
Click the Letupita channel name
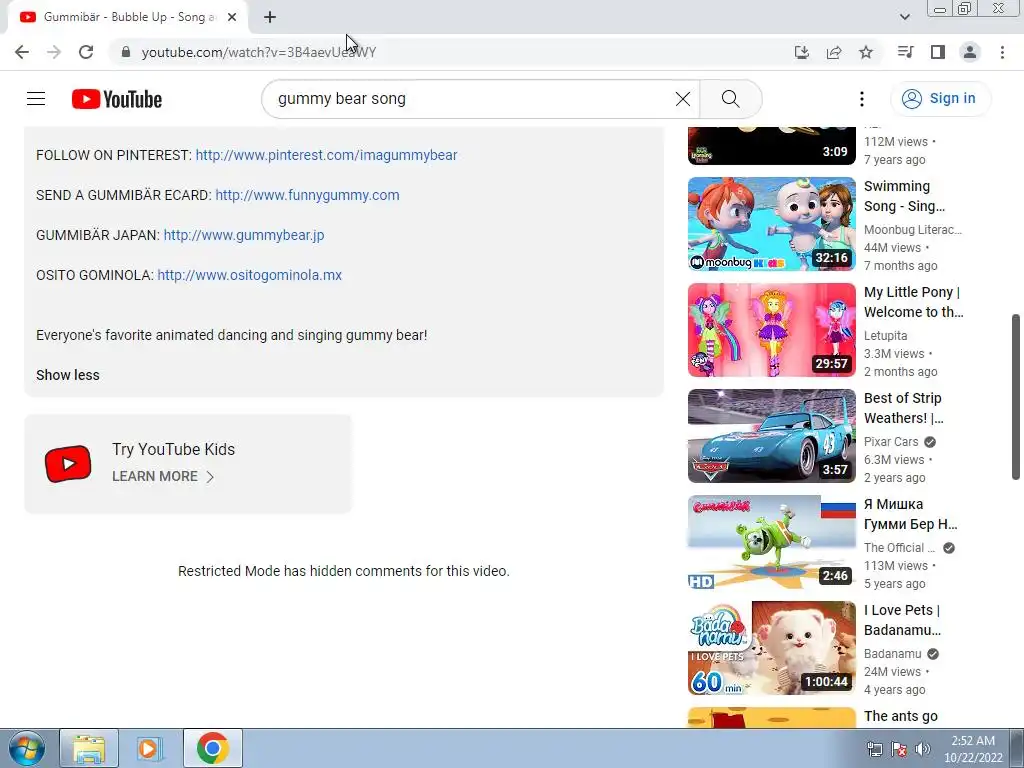[886, 336]
